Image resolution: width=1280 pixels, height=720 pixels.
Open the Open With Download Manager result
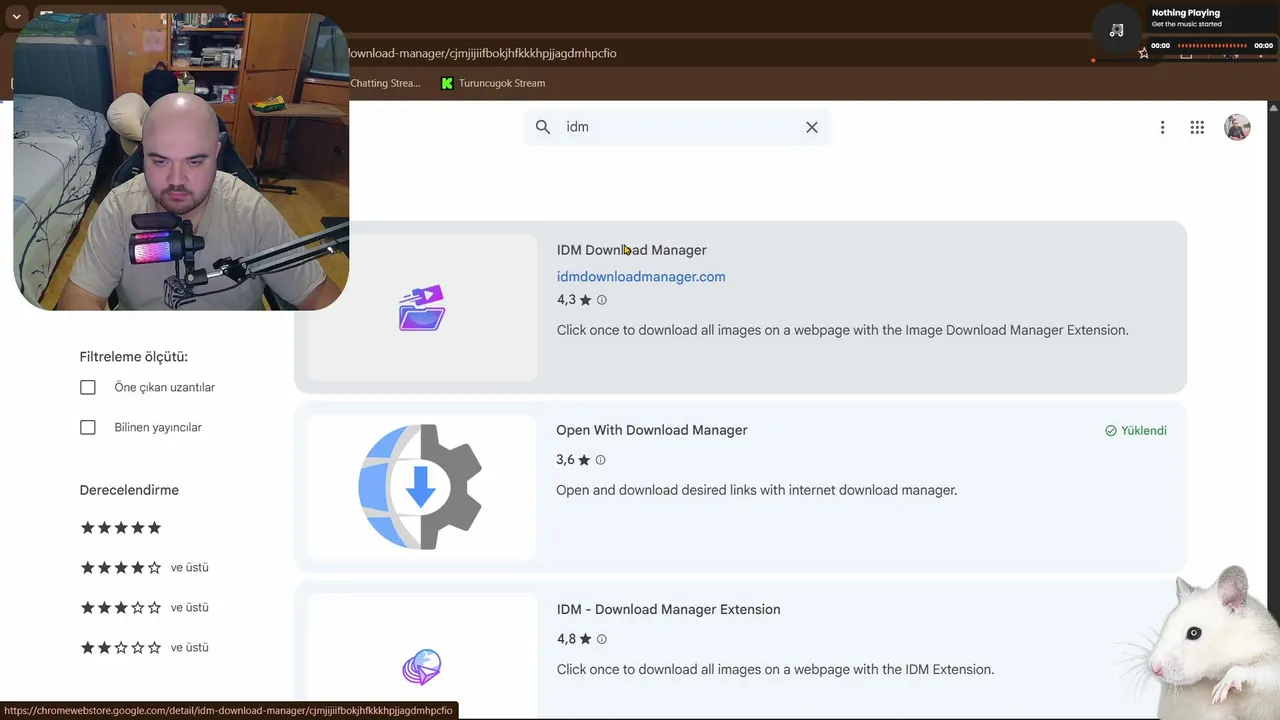coord(652,430)
